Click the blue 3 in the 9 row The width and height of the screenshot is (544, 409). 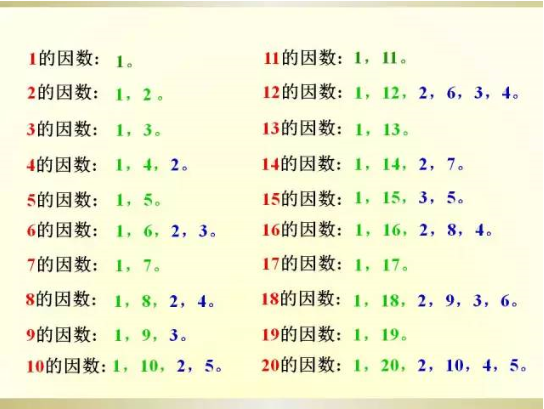click(x=174, y=335)
